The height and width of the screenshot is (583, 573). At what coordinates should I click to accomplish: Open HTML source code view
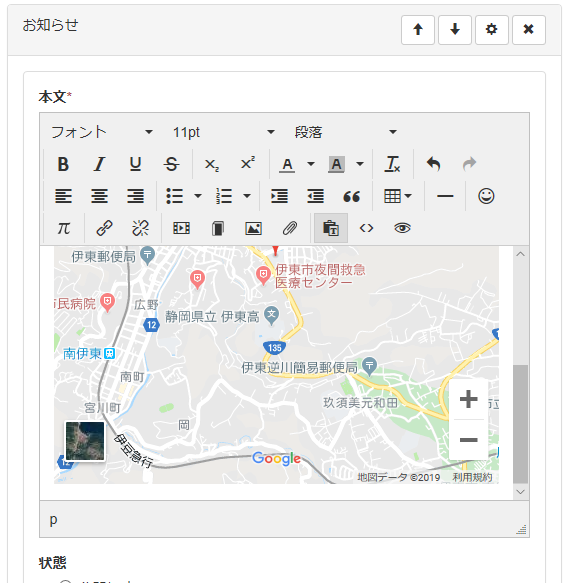[x=366, y=228]
